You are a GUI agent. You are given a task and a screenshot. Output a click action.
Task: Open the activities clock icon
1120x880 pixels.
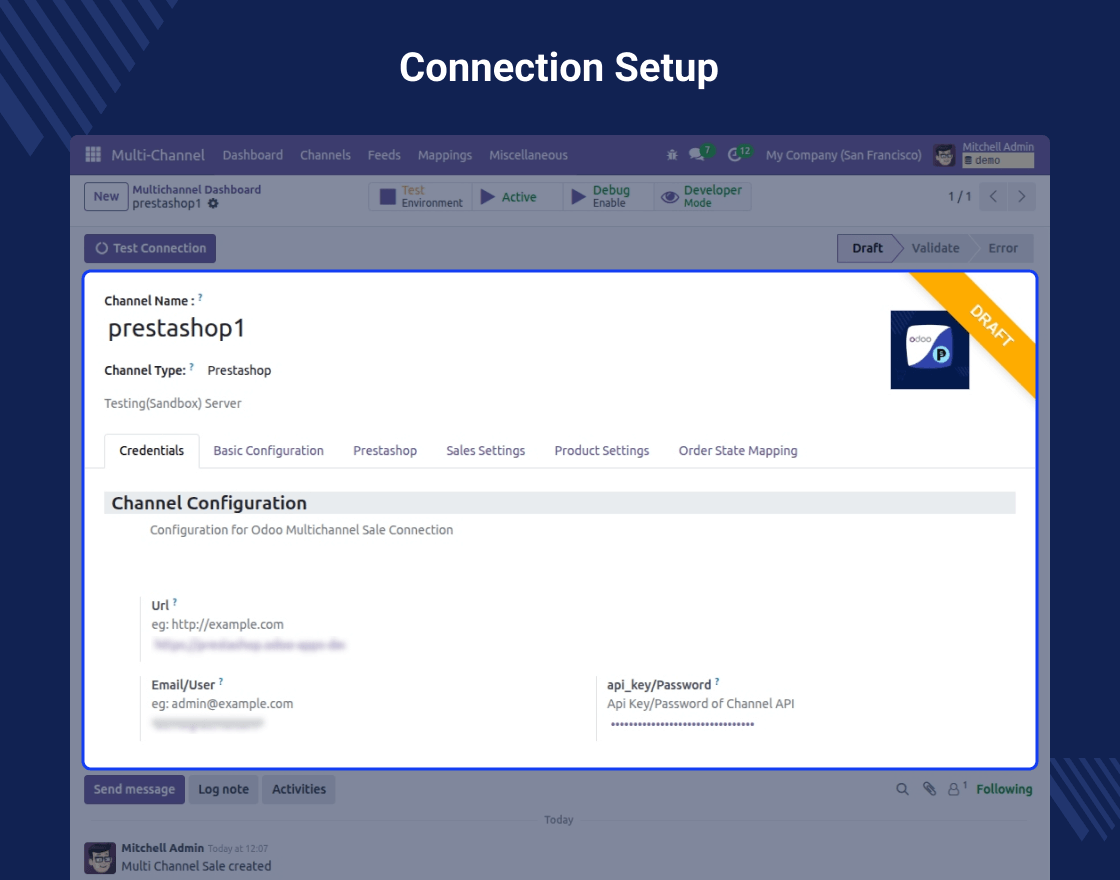tap(734, 154)
